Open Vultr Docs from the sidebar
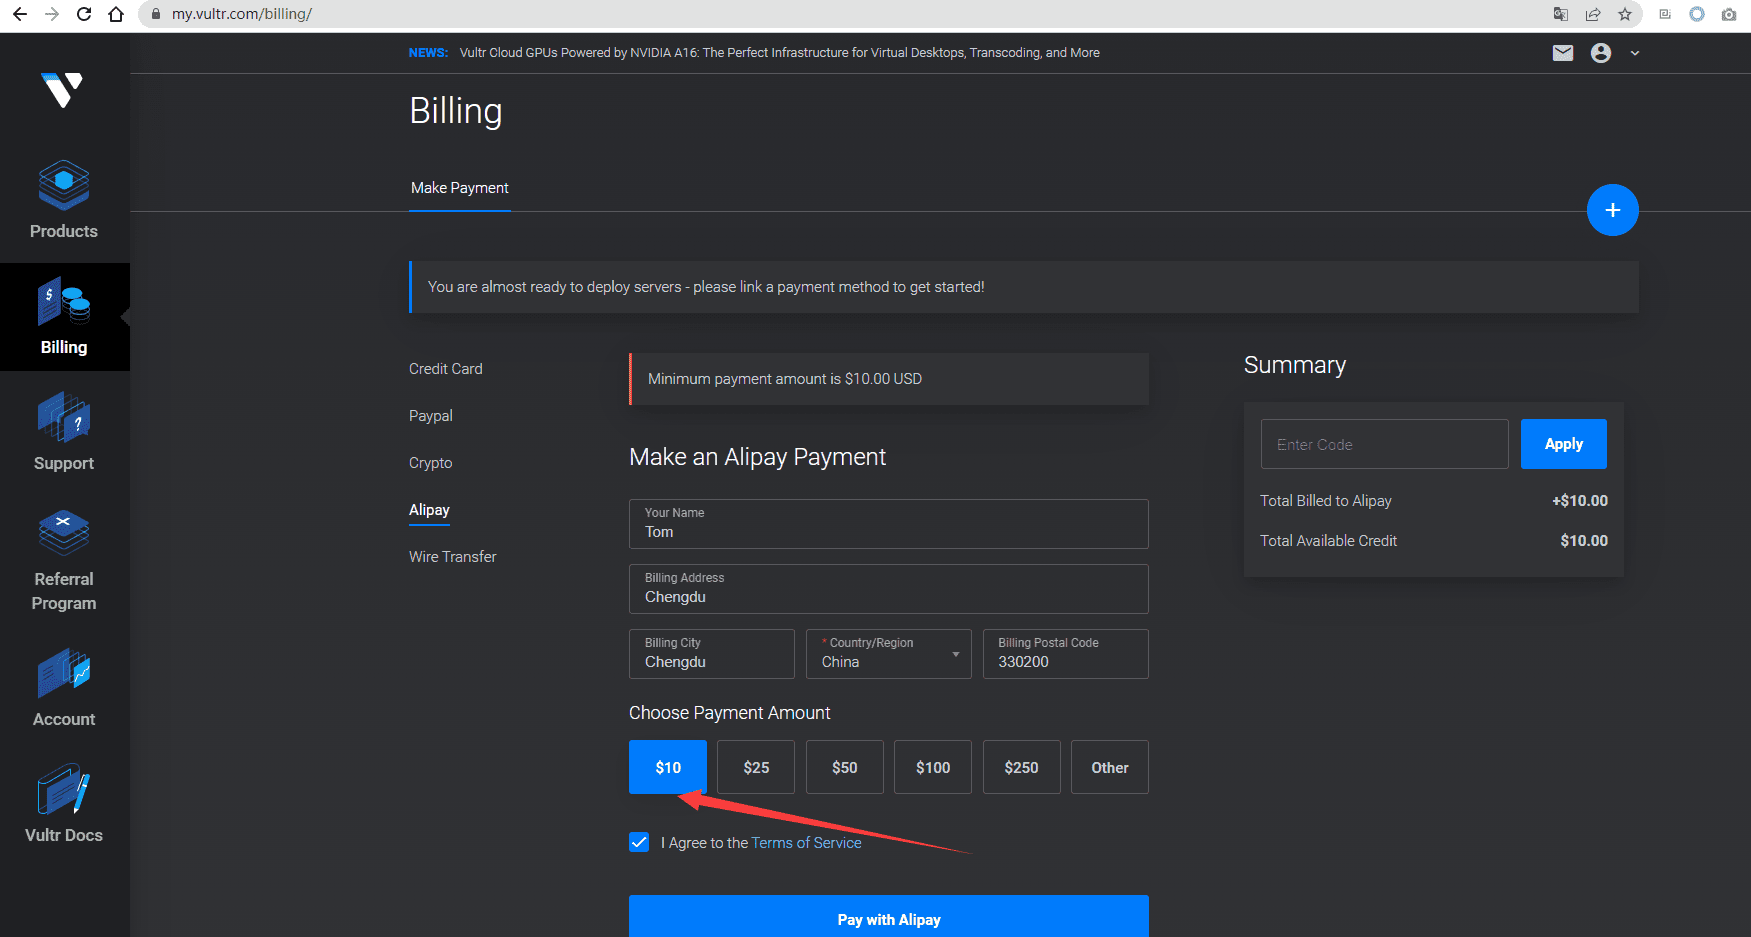 [64, 804]
